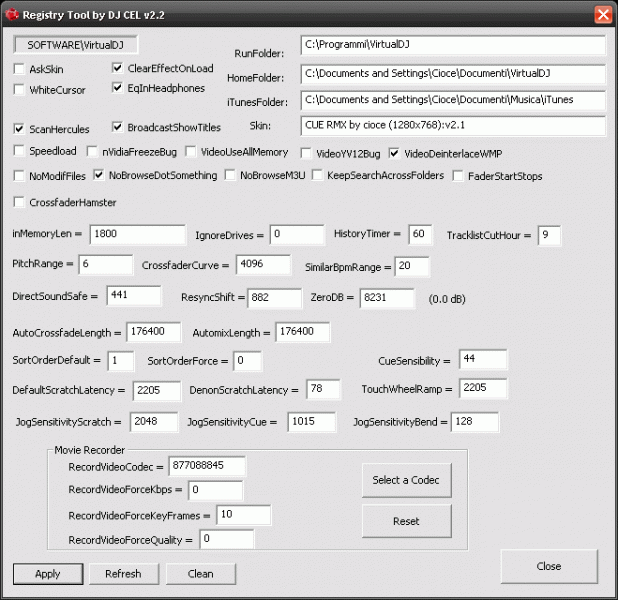This screenshot has width=618, height=600.
Task: Disable the ScanHercules checkbox
Action: [19, 129]
